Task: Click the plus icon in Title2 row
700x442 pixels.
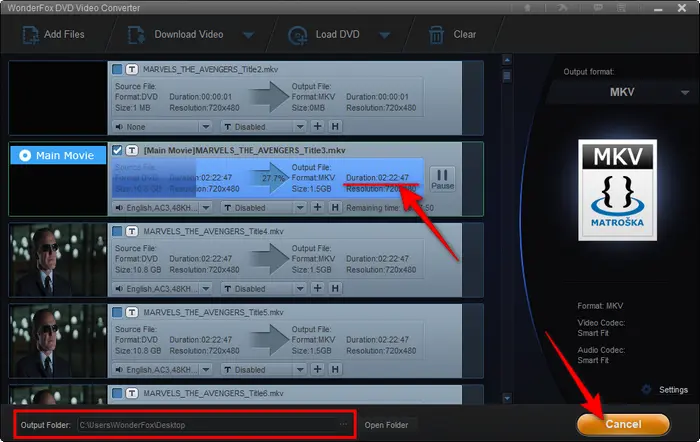Action: click(317, 127)
